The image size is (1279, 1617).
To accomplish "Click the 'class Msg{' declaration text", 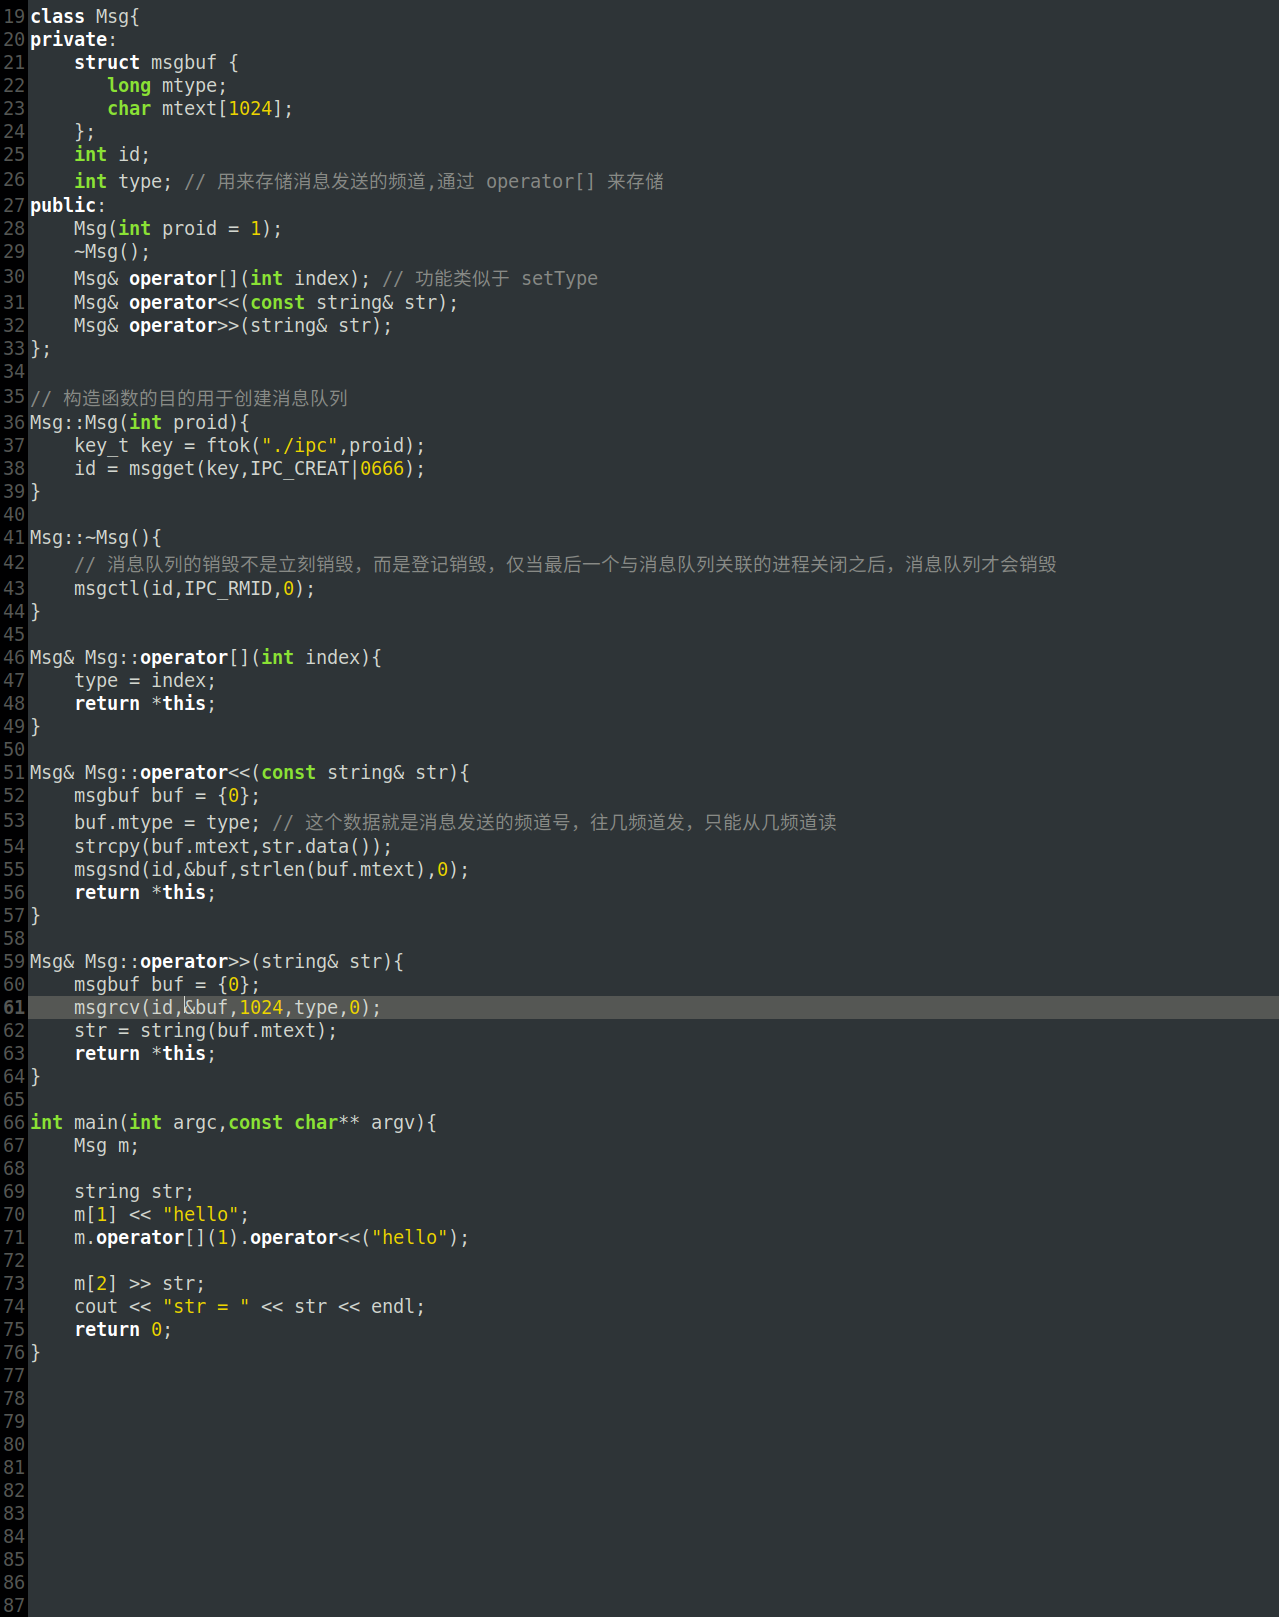I will (x=85, y=16).
